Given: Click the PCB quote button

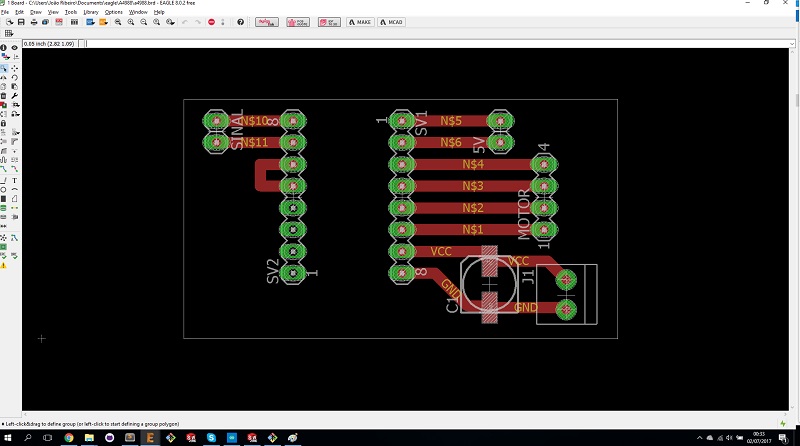Looking at the screenshot, I should (298, 22).
